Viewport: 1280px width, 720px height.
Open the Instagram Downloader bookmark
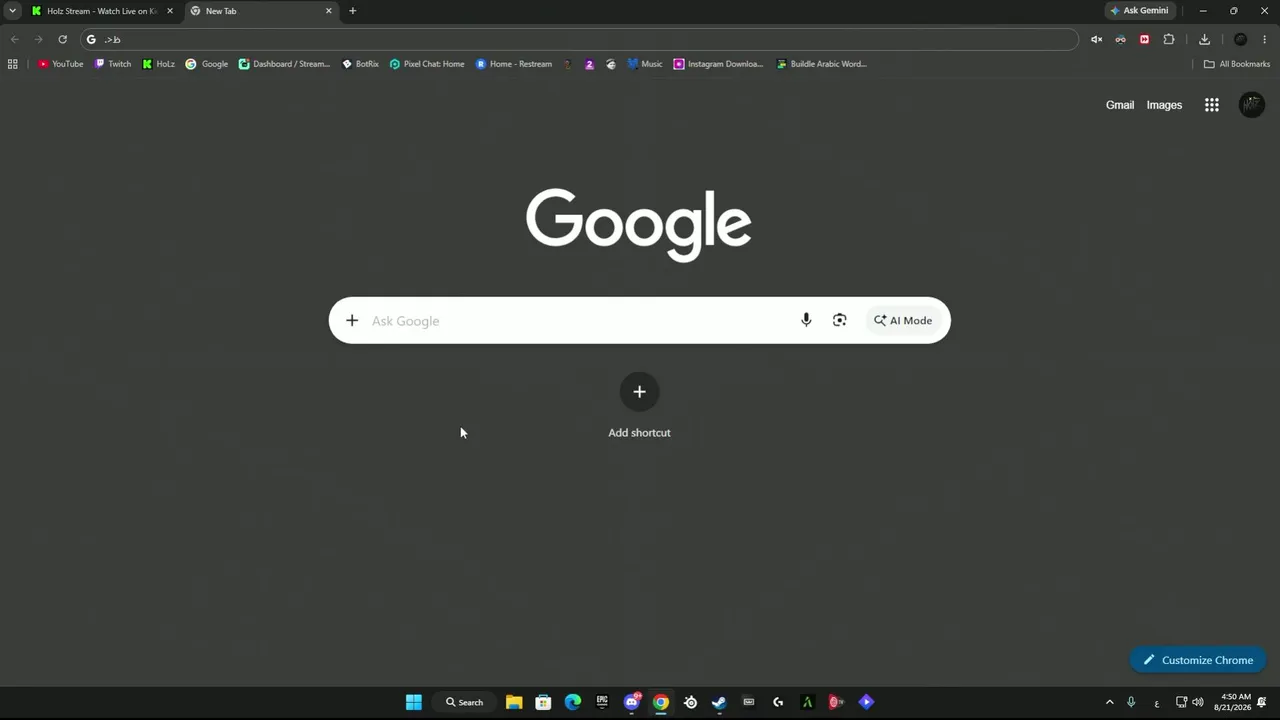719,64
